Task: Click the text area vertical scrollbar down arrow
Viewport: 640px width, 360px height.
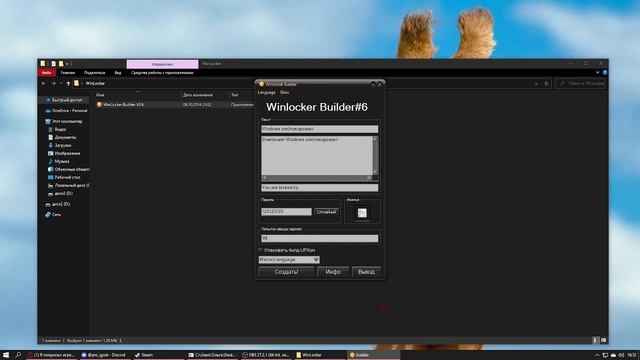Action: point(375,172)
